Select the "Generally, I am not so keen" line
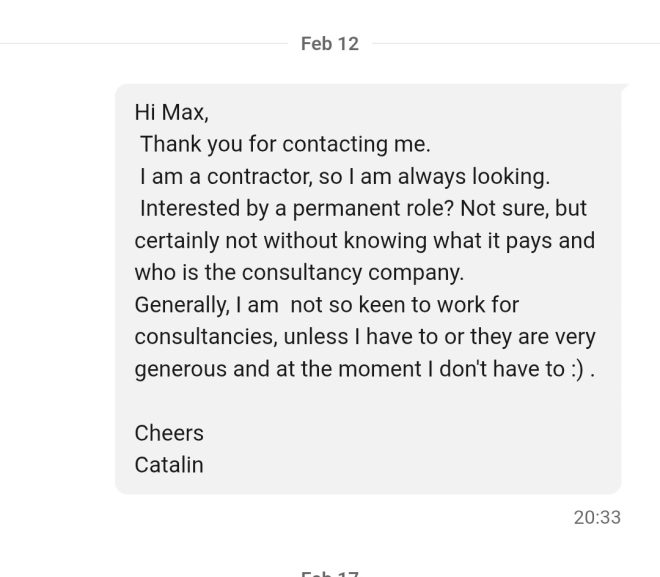This screenshot has height=577, width=660. (326, 304)
